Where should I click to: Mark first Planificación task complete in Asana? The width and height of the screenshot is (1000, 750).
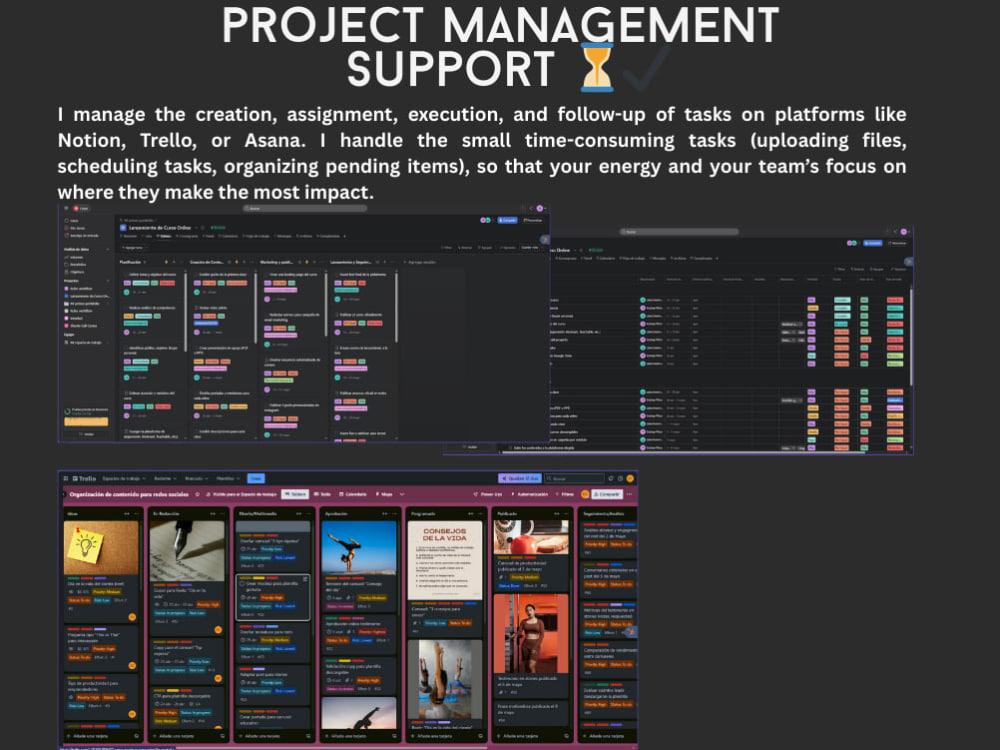click(126, 274)
